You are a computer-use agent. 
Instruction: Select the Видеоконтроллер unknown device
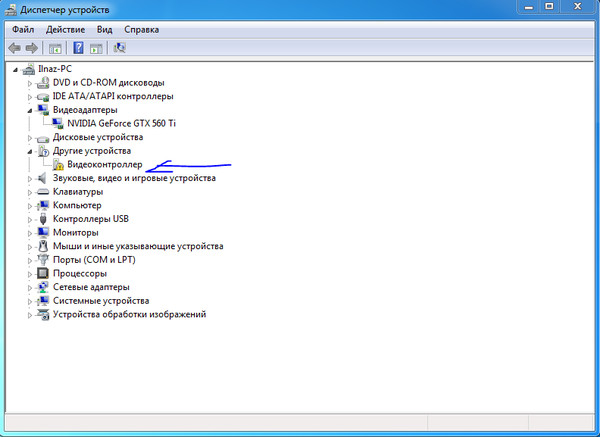click(105, 165)
